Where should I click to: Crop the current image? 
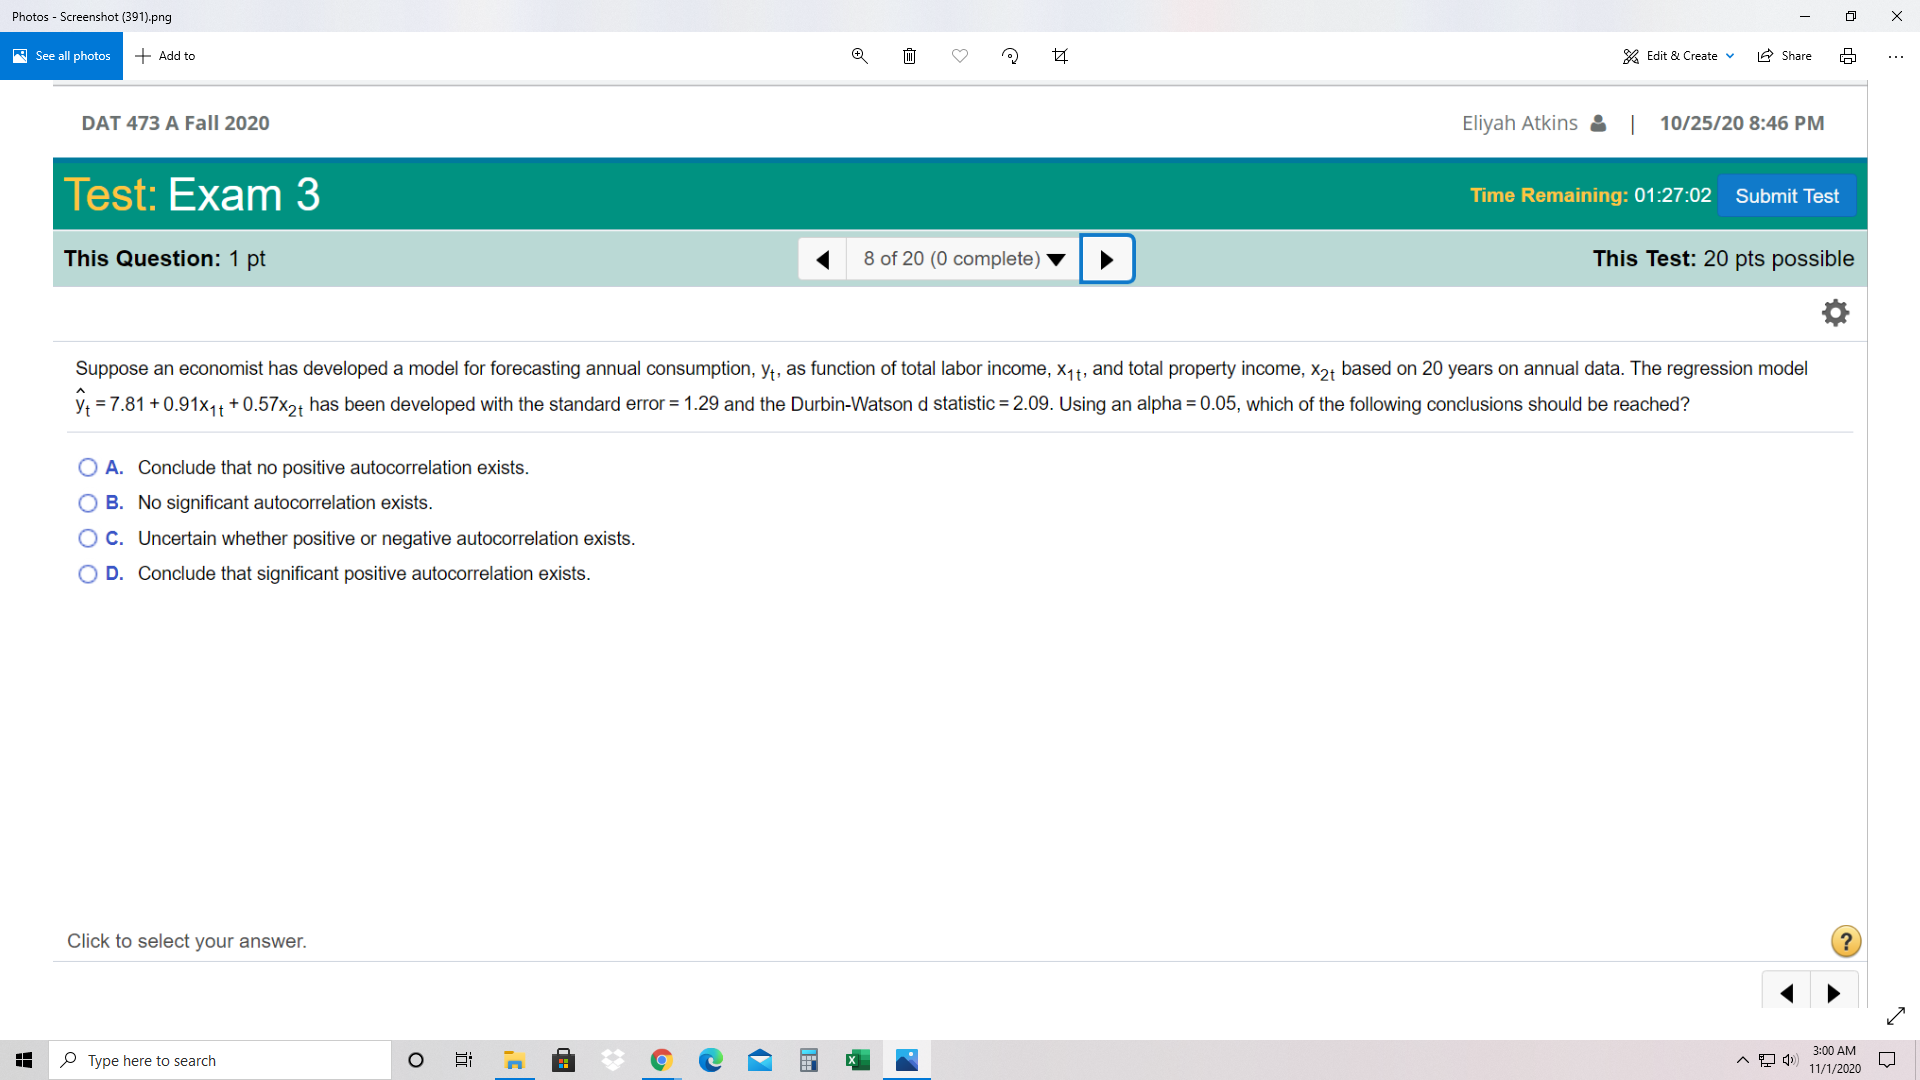click(x=1060, y=55)
